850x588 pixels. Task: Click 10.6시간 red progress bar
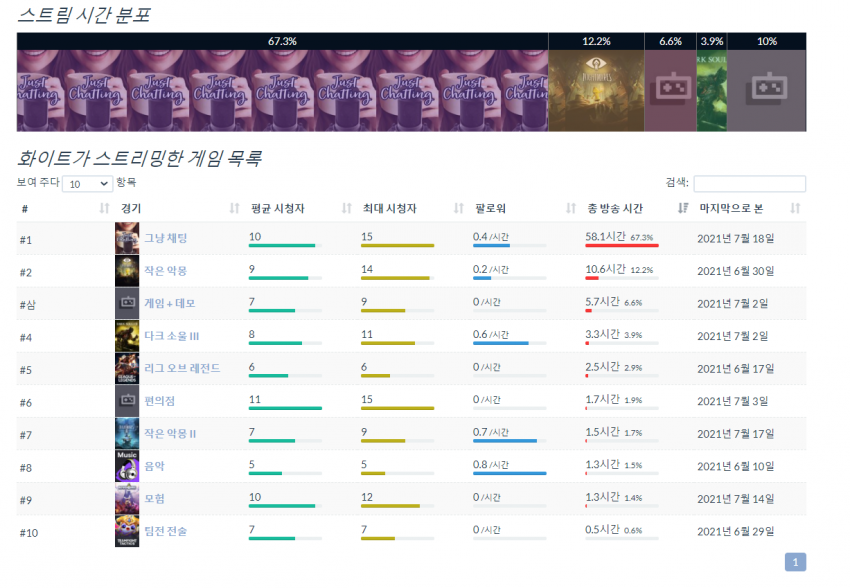tap(592, 278)
